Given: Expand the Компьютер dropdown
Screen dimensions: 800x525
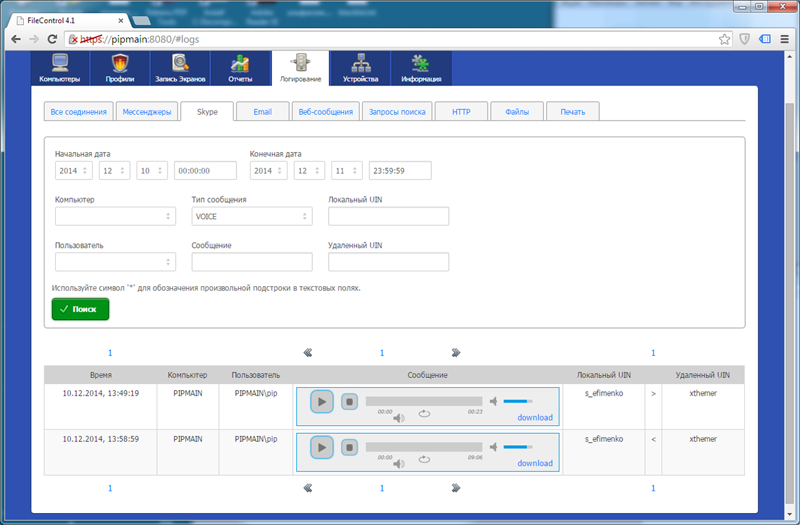Looking at the screenshot, I should tap(115, 216).
